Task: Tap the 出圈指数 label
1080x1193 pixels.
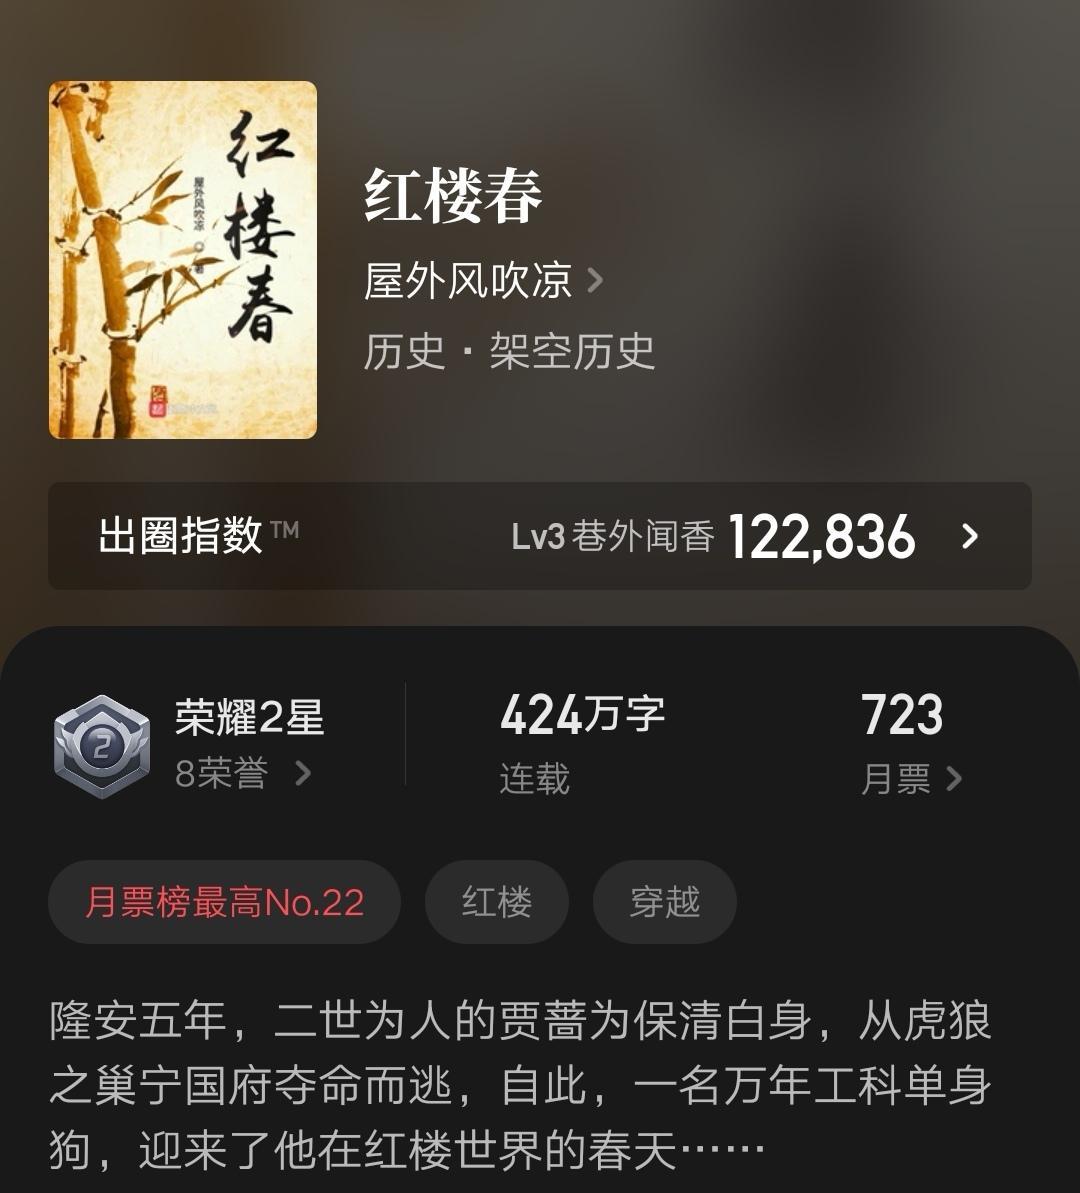Action: [180, 536]
